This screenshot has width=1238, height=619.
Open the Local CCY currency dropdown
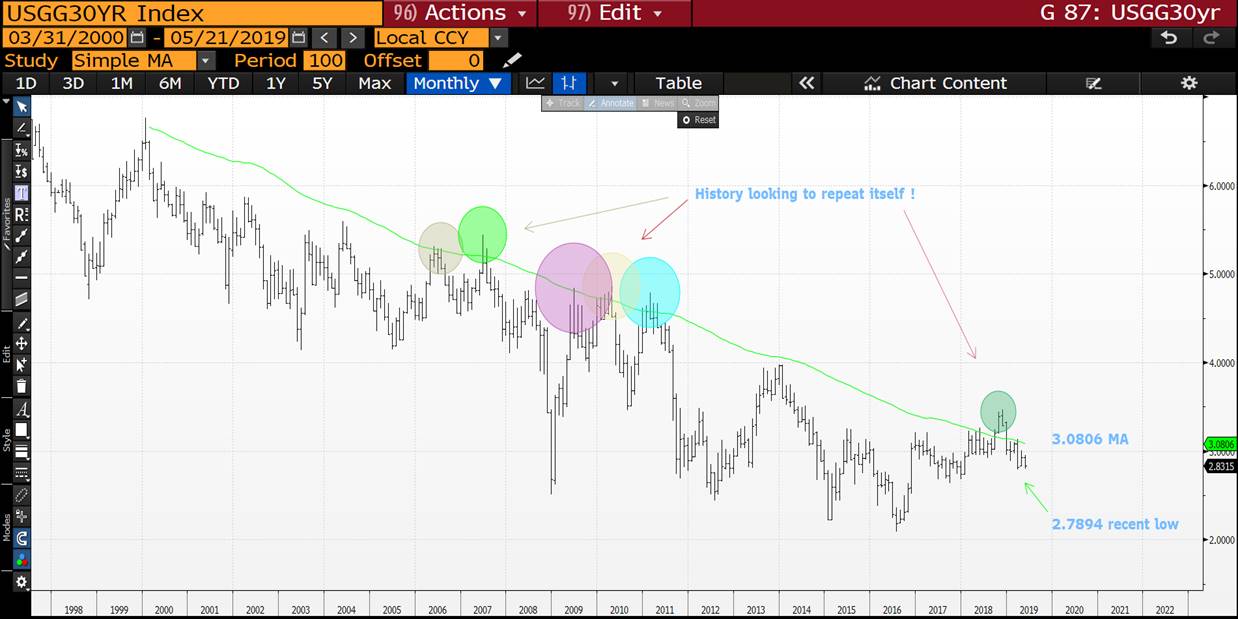[499, 38]
